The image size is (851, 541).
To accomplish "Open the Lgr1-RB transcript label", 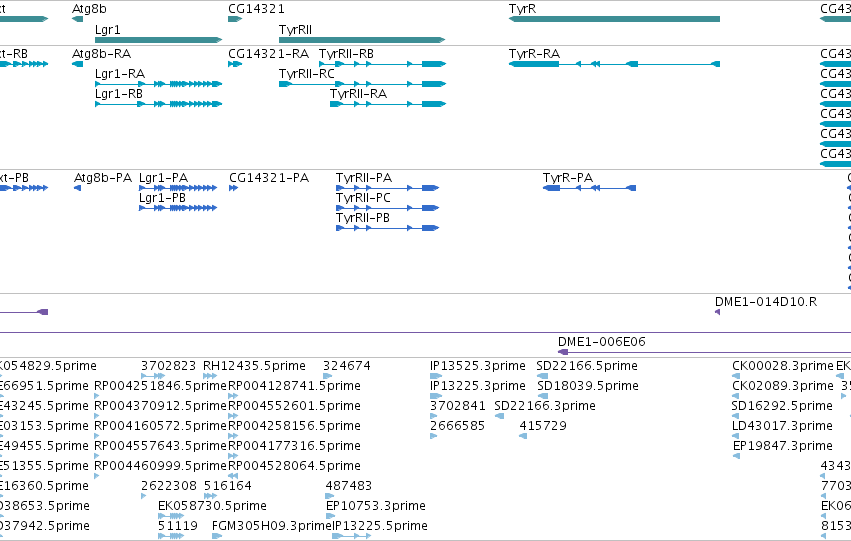I will [x=119, y=94].
